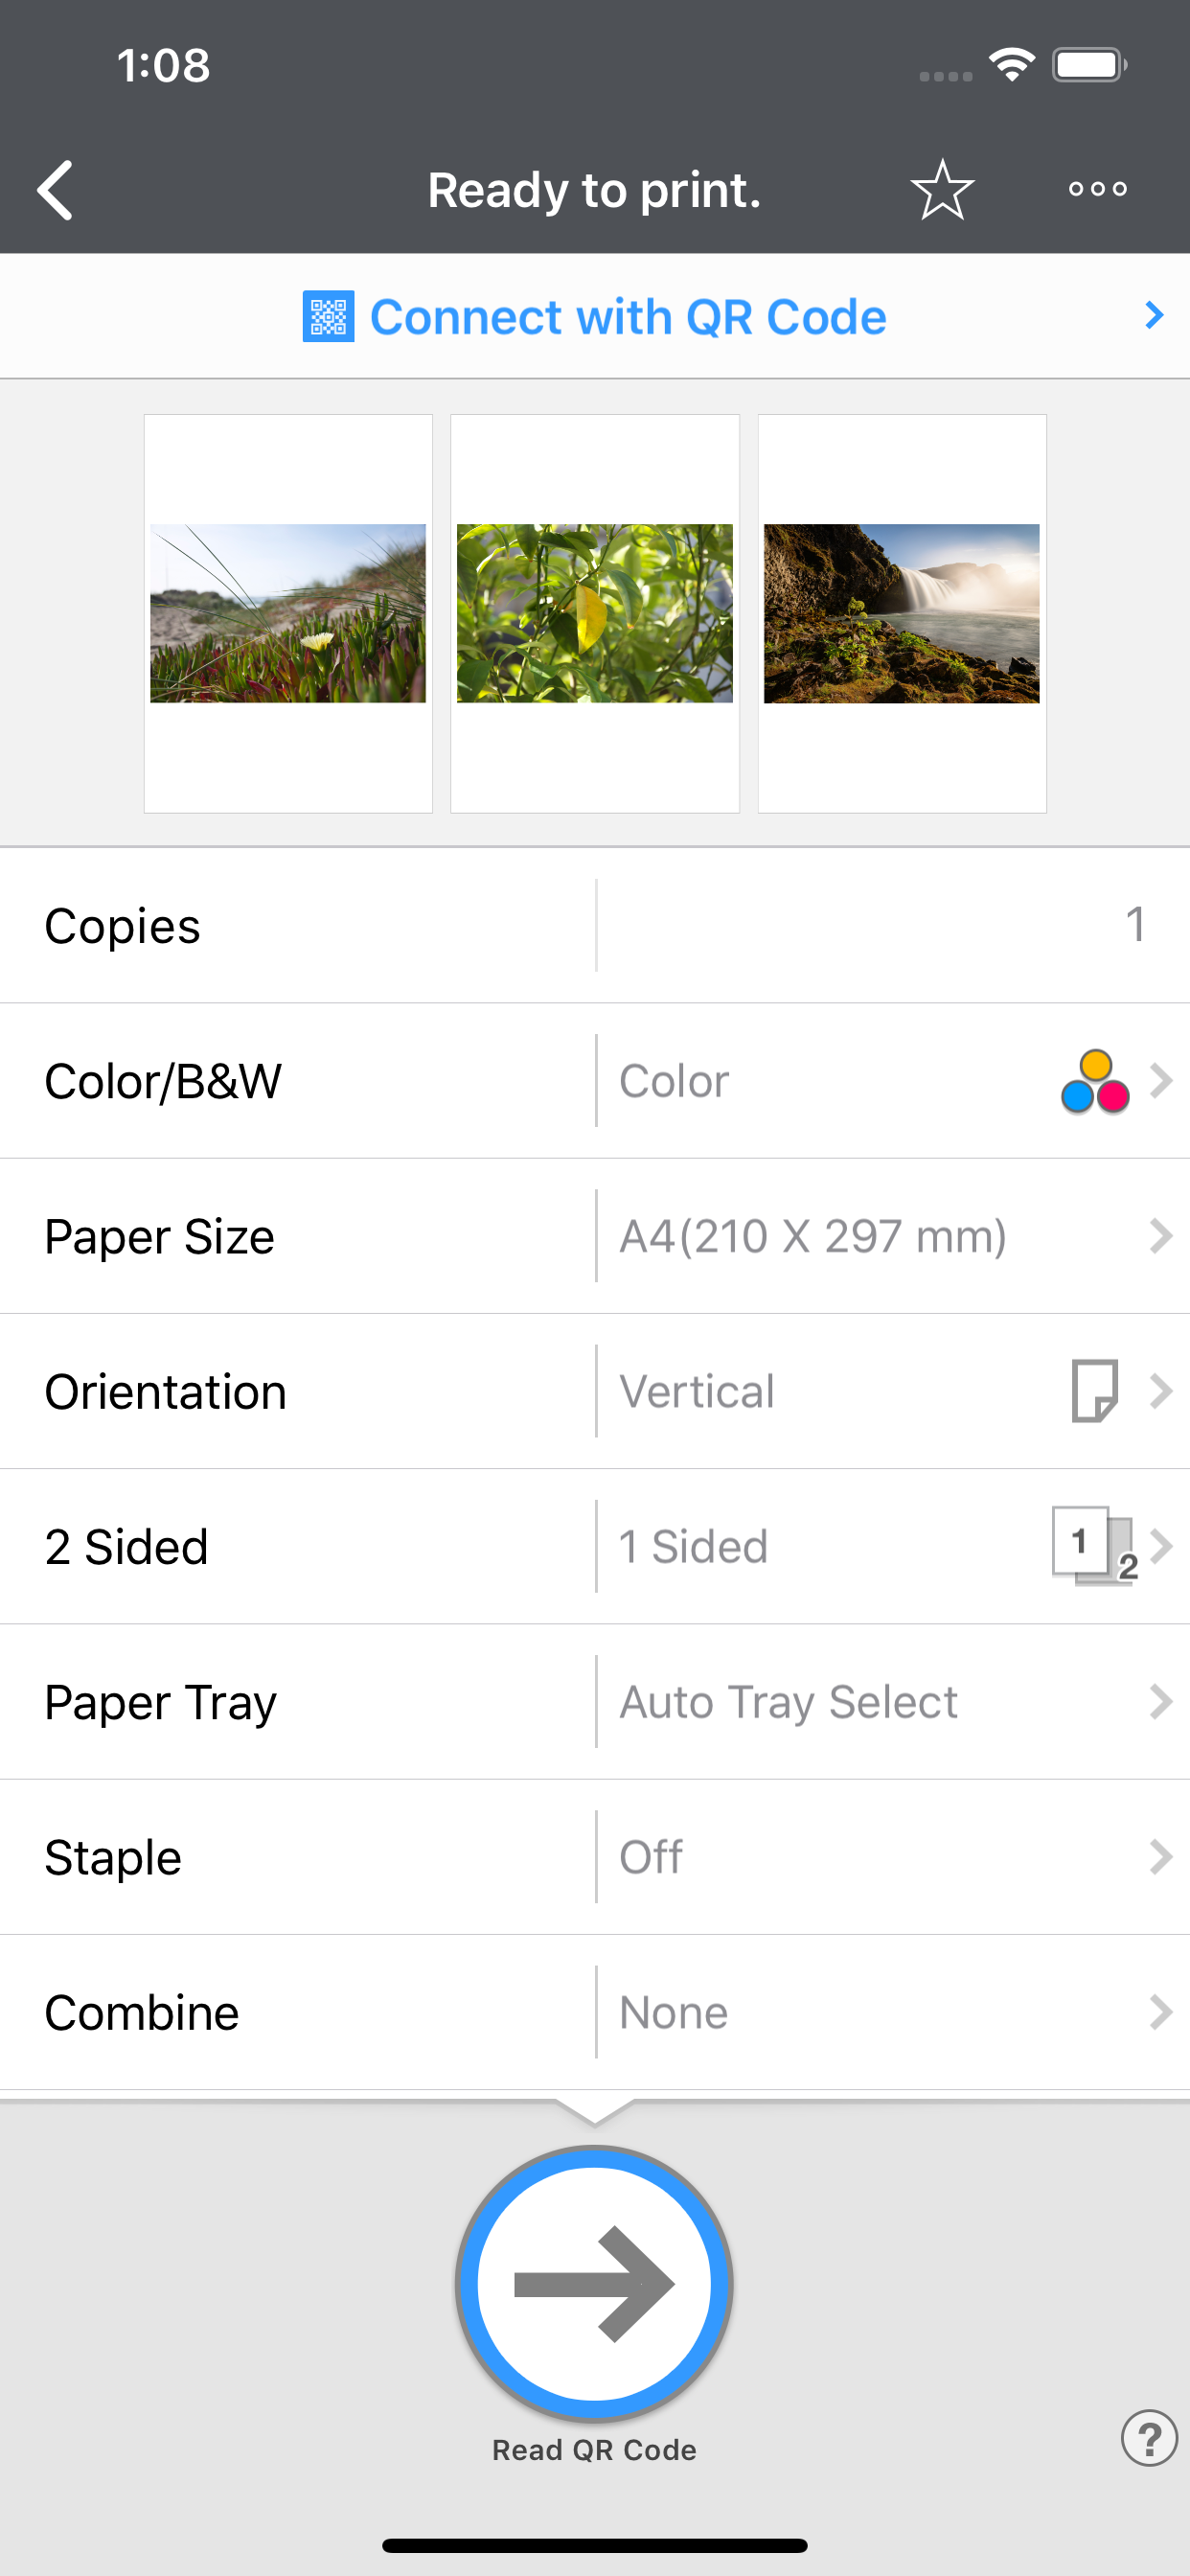
Task: Tap the Read QR Code label
Action: pos(594,2450)
